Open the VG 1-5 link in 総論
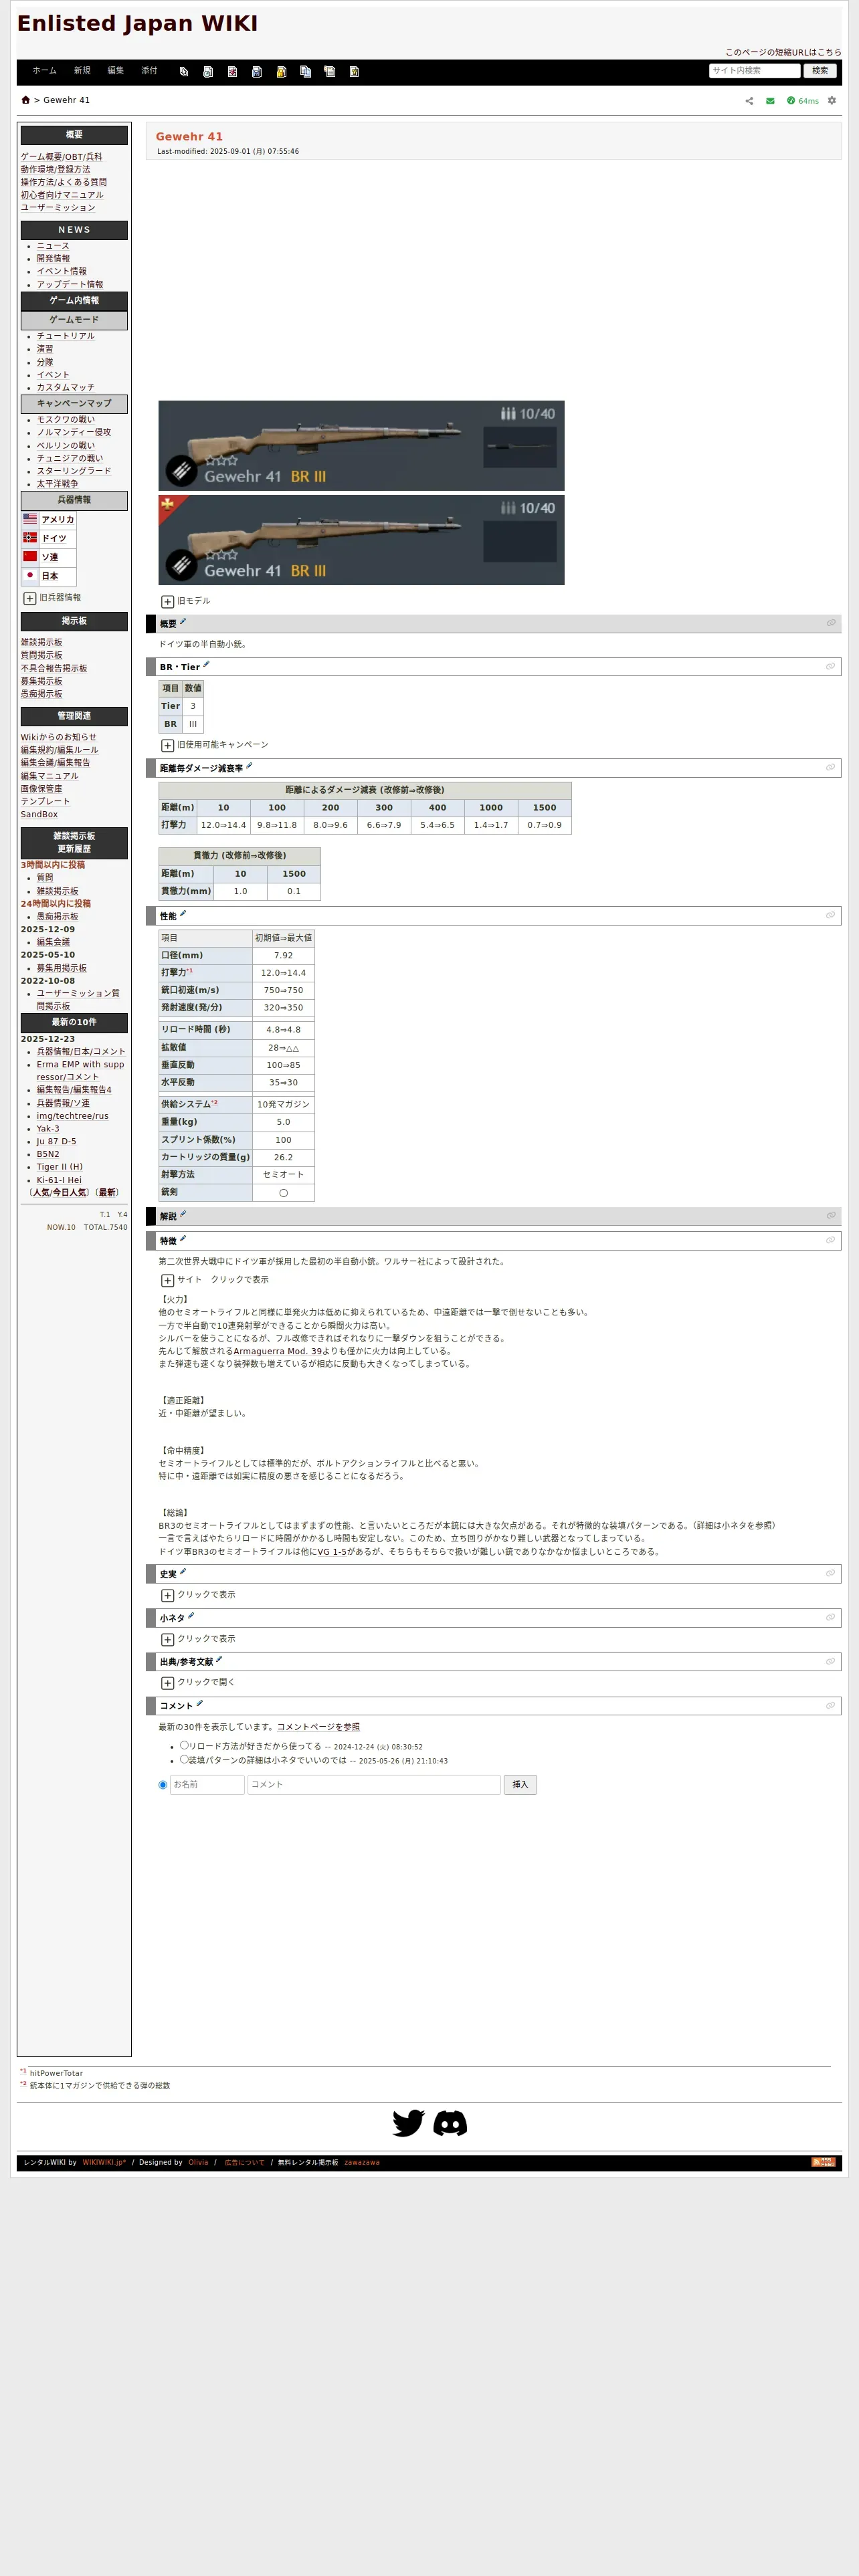 [x=332, y=1552]
